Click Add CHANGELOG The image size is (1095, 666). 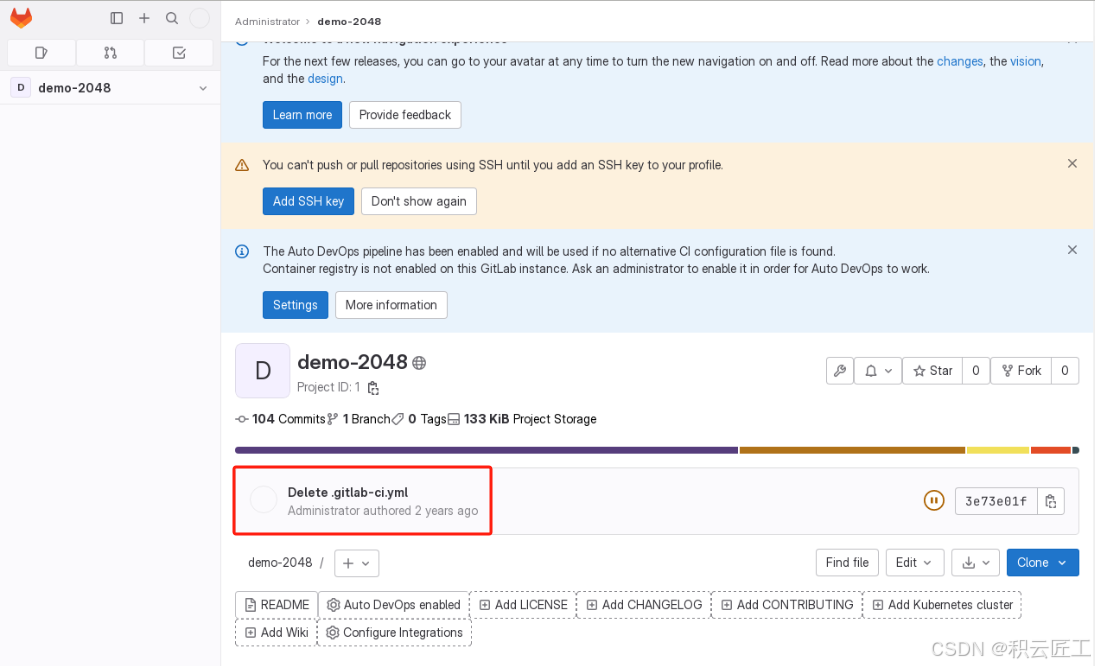pos(644,605)
